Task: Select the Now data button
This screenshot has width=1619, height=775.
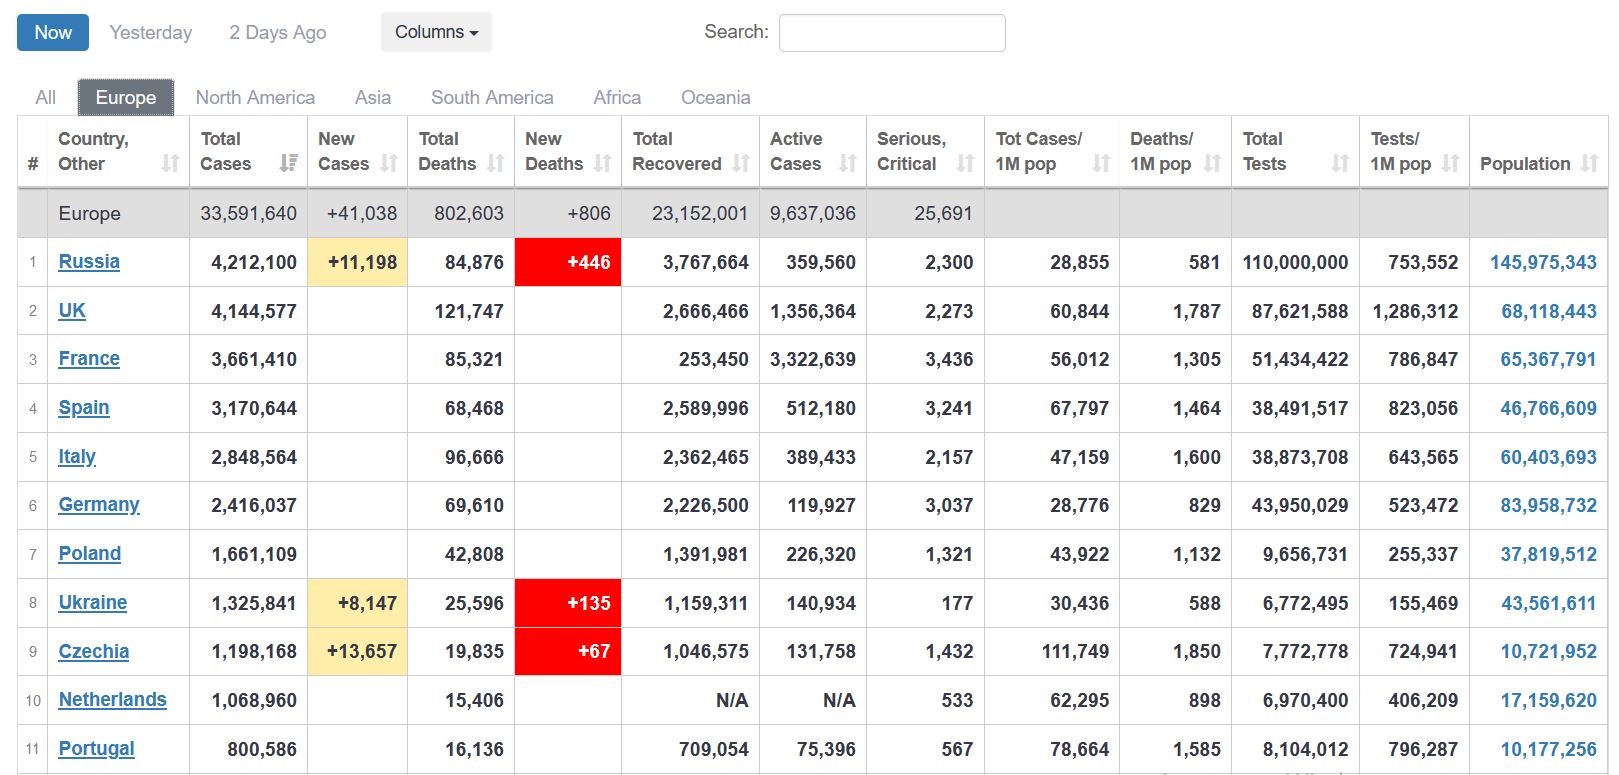Action: click(x=53, y=32)
